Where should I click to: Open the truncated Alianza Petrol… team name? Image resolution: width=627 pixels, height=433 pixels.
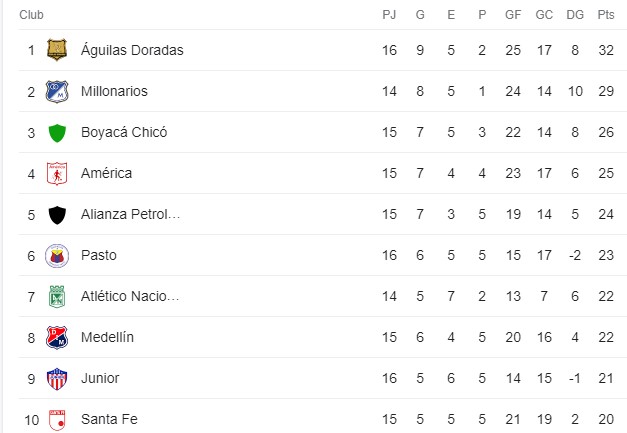(x=130, y=214)
